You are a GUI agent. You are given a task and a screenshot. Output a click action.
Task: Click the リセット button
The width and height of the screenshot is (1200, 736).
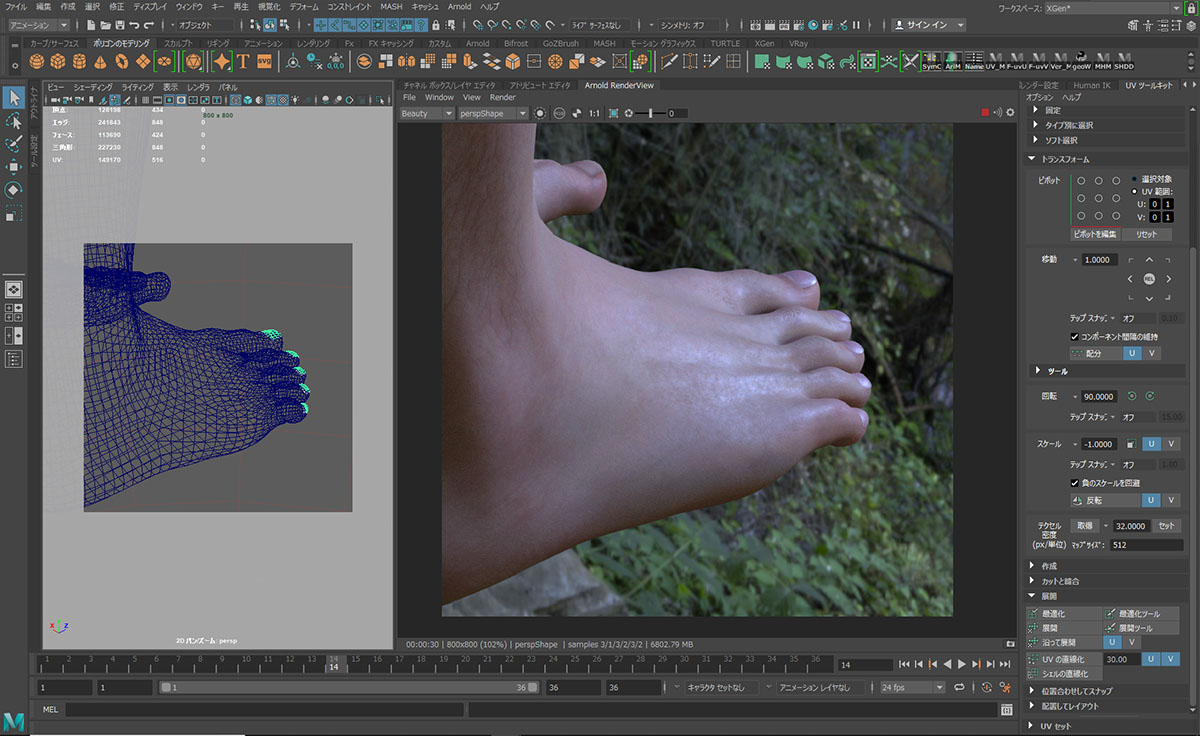pyautogui.click(x=1147, y=234)
